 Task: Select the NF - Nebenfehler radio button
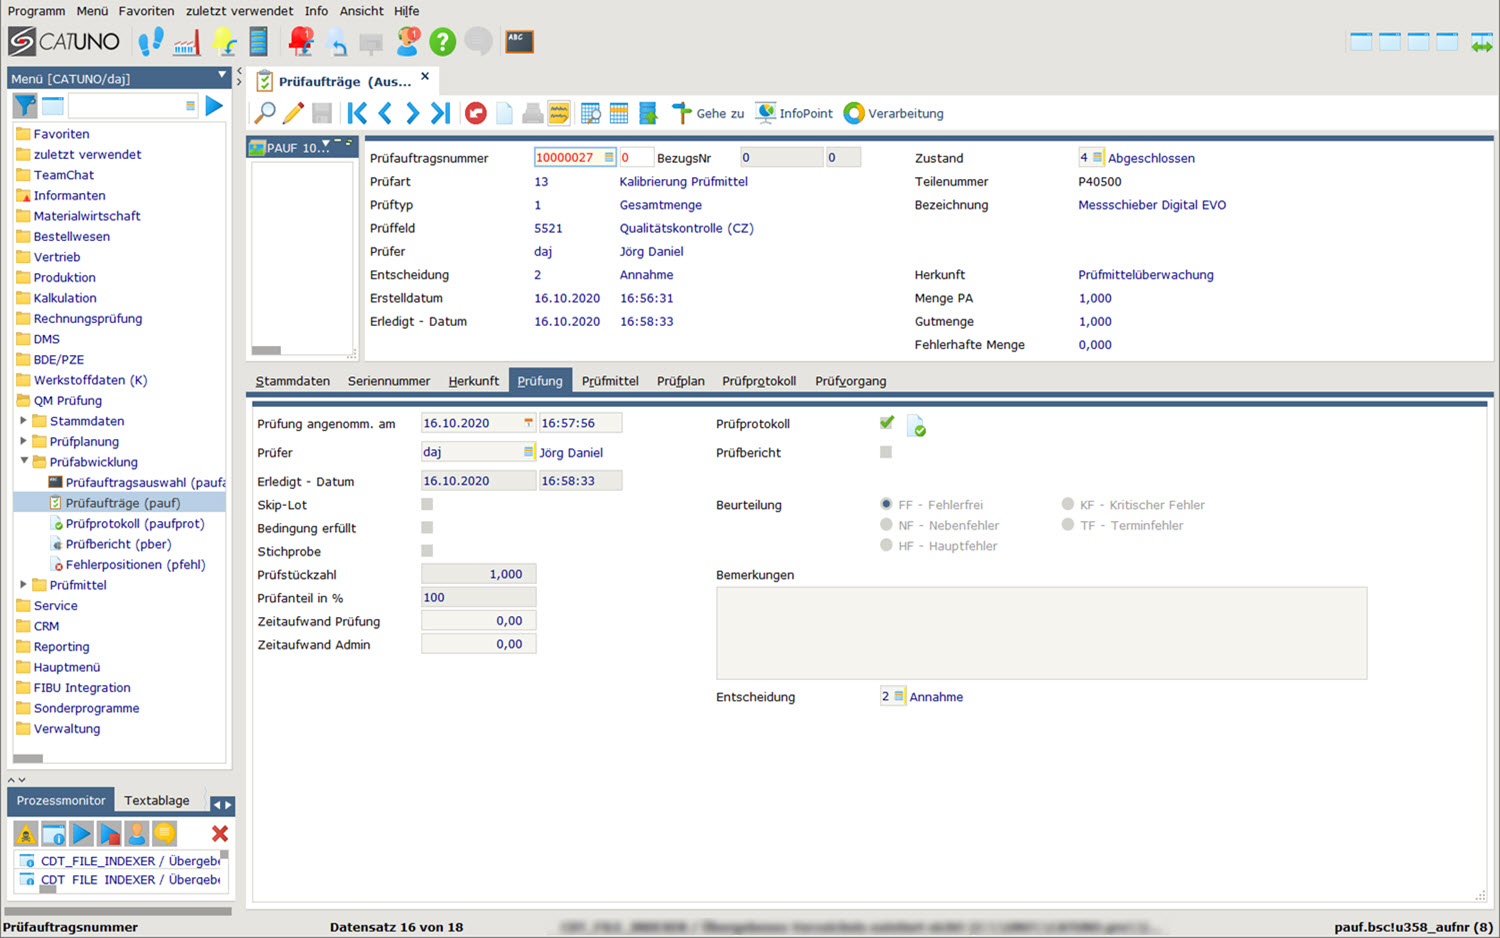886,525
